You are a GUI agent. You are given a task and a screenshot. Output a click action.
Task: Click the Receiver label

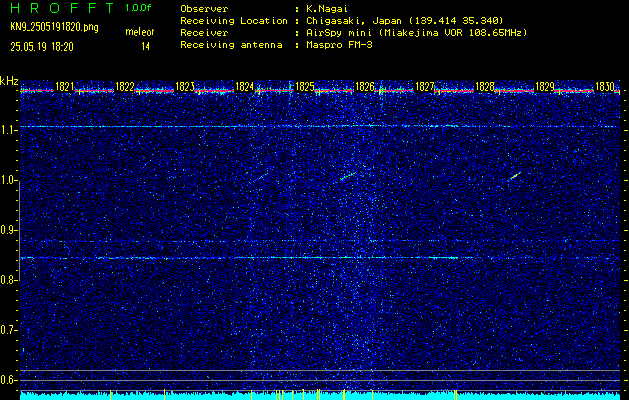204,32
